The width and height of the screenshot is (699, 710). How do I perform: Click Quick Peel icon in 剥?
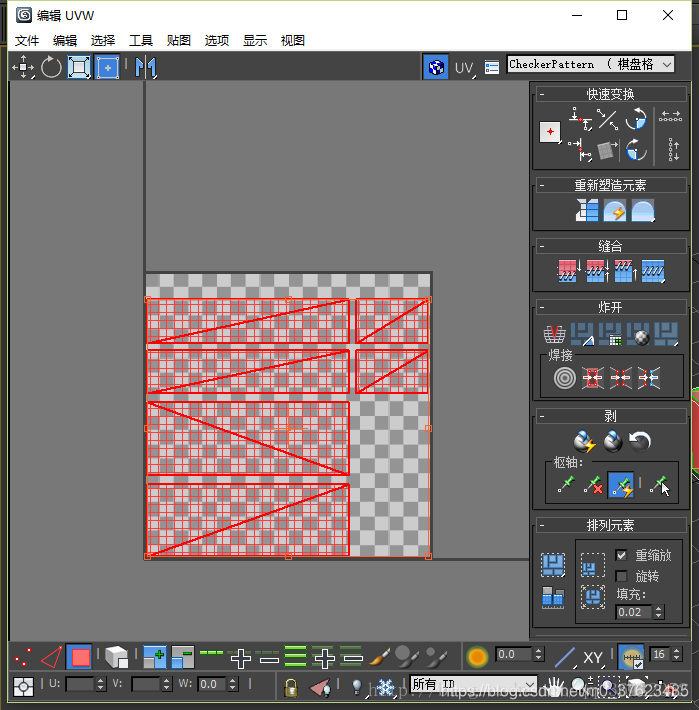584,441
